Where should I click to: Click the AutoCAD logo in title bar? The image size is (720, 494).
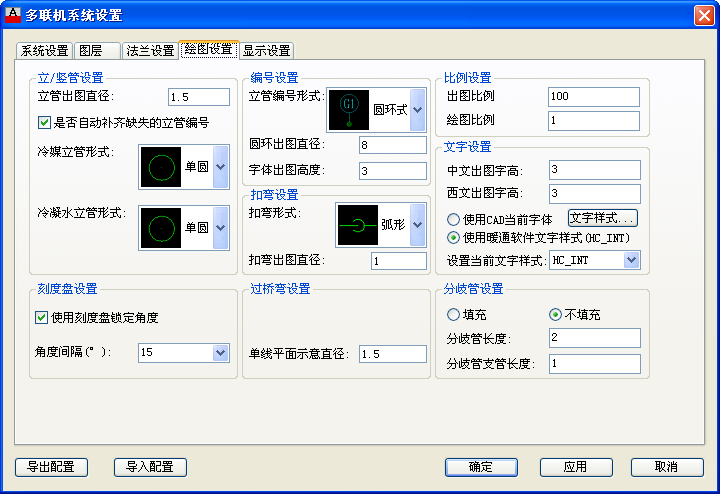click(x=13, y=14)
